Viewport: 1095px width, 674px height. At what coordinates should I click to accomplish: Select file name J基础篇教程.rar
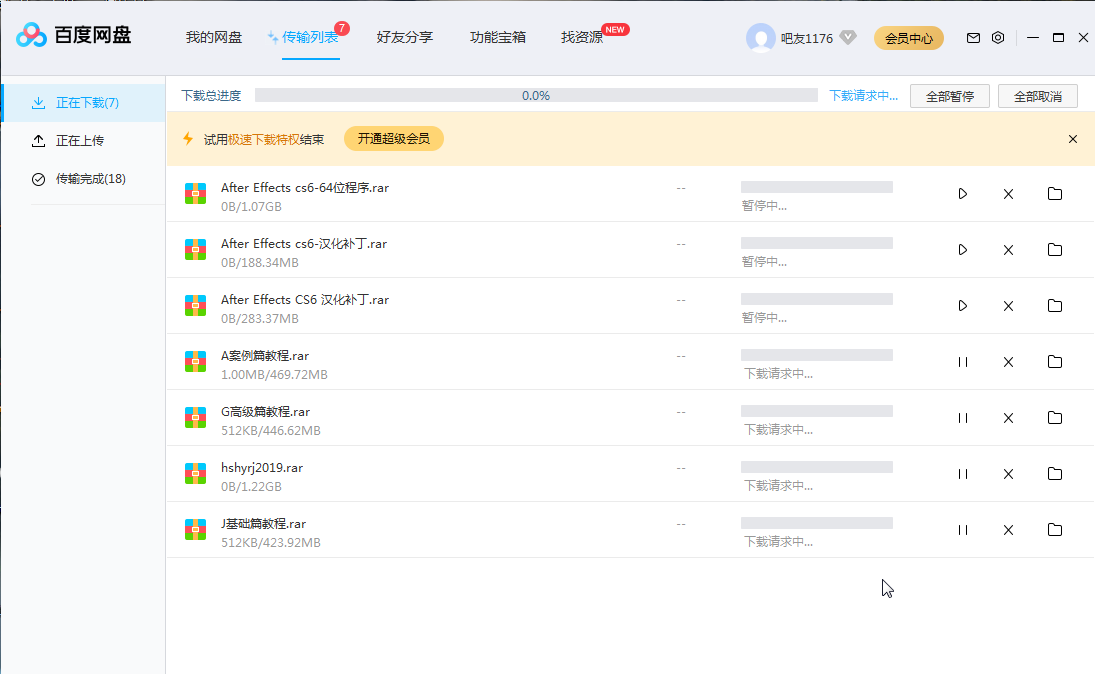263,523
